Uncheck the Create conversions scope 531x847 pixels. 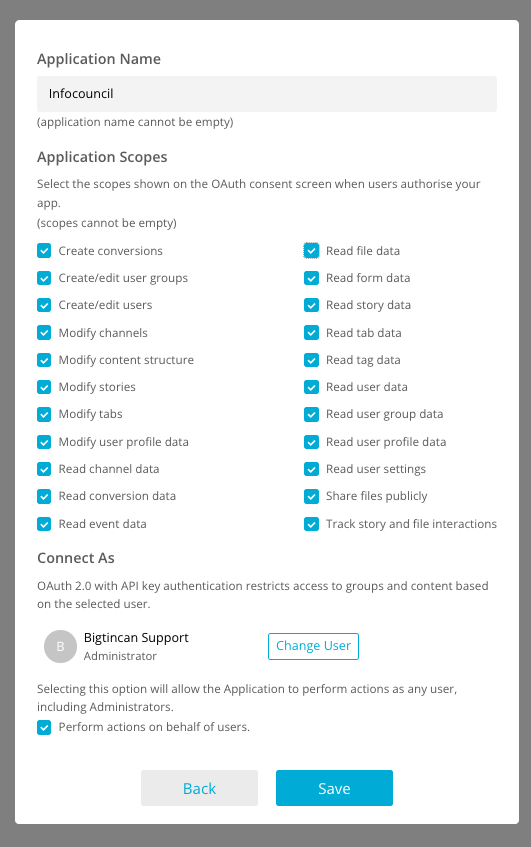coord(44,251)
